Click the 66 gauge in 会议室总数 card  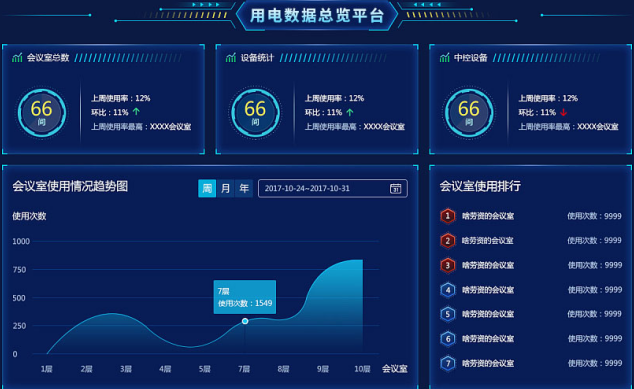pyautogui.click(x=42, y=113)
